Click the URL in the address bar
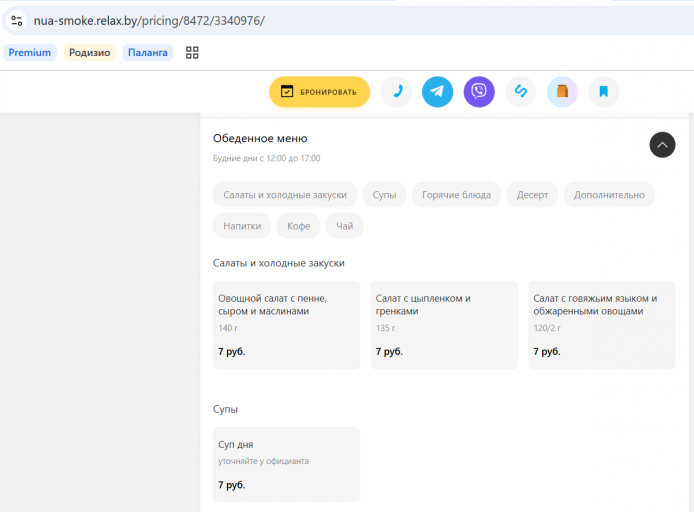Image resolution: width=694 pixels, height=512 pixels. pos(149,21)
